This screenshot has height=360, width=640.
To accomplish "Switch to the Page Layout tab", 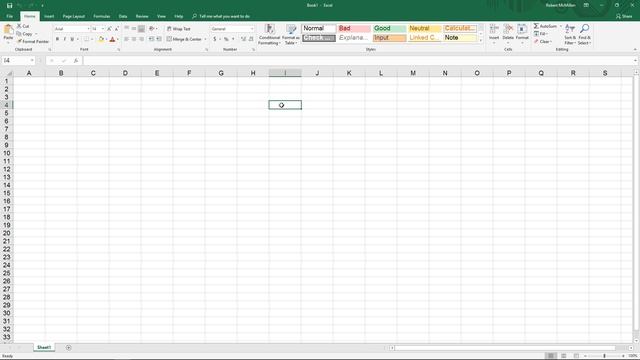I will [73, 16].
